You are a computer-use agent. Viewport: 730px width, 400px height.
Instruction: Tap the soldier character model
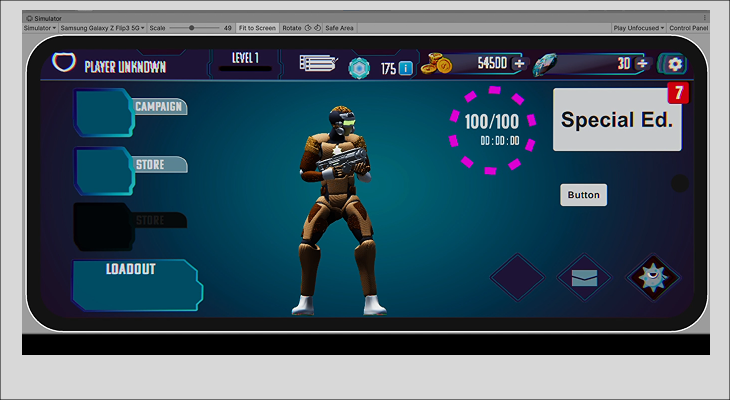339,210
